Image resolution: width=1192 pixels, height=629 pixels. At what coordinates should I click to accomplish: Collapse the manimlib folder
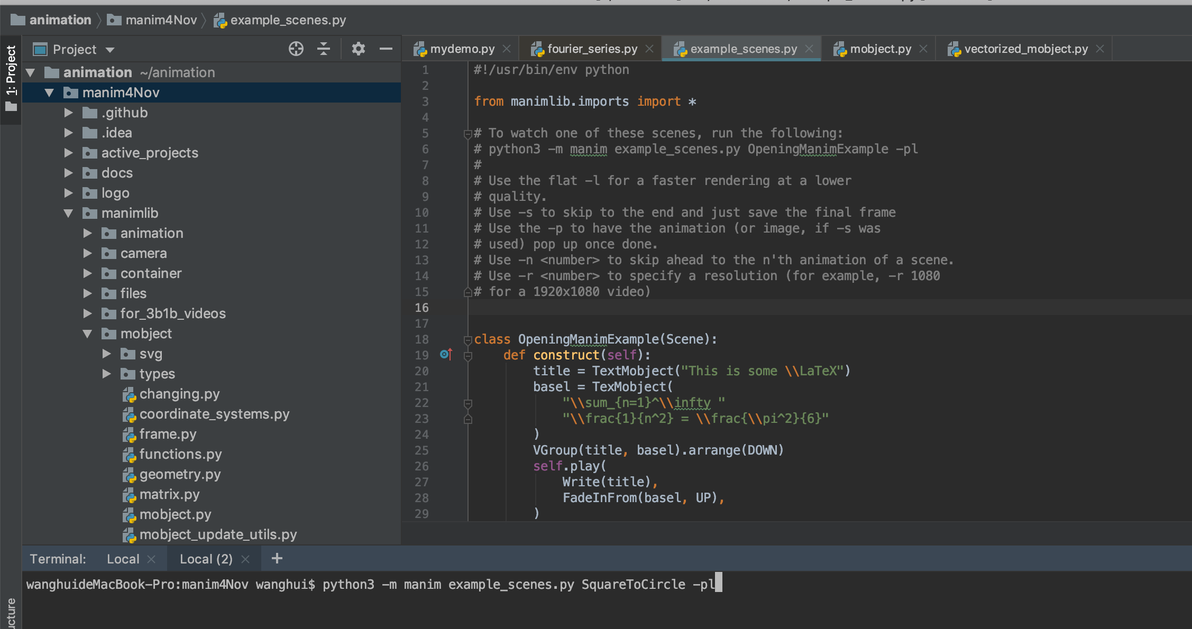pyautogui.click(x=68, y=213)
